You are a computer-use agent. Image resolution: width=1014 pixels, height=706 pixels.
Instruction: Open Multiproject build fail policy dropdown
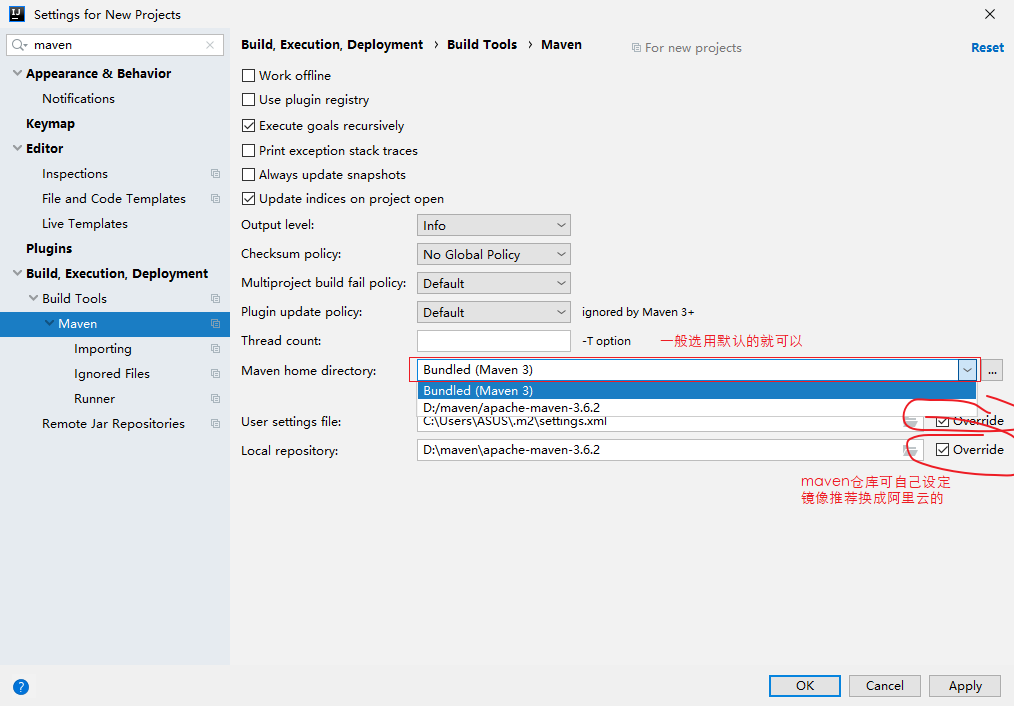tap(493, 283)
